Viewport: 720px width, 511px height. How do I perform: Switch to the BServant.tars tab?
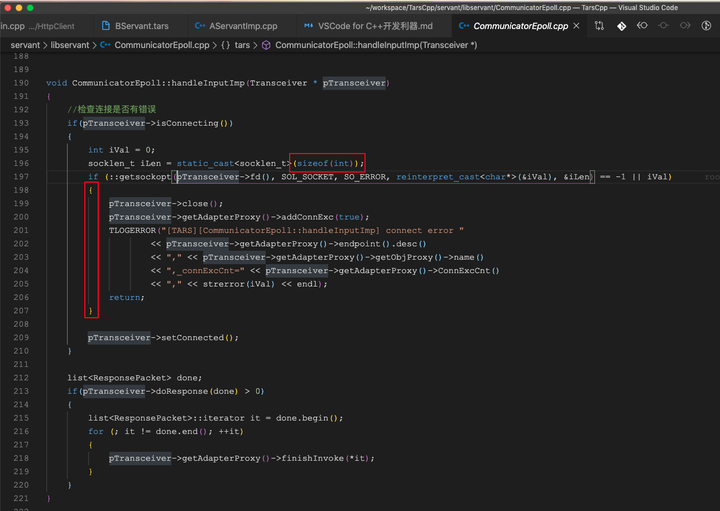point(135,26)
